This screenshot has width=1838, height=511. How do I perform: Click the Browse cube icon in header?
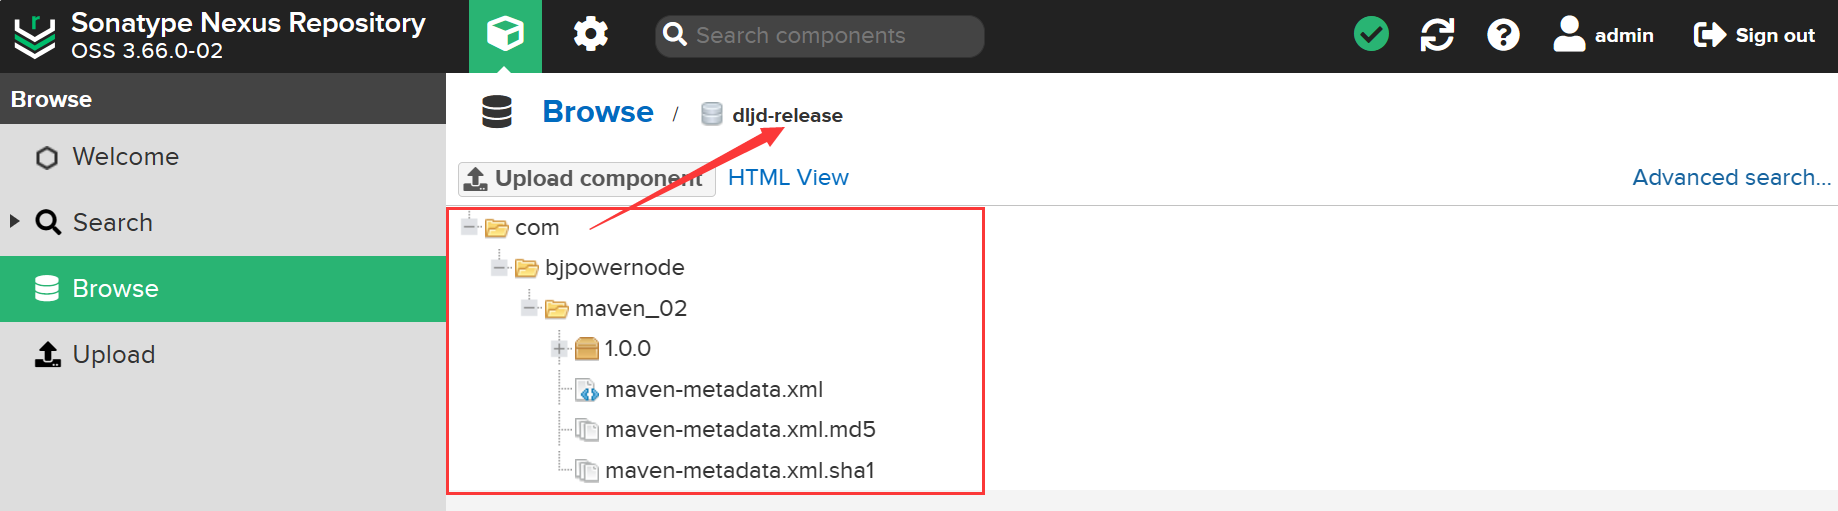tap(505, 35)
